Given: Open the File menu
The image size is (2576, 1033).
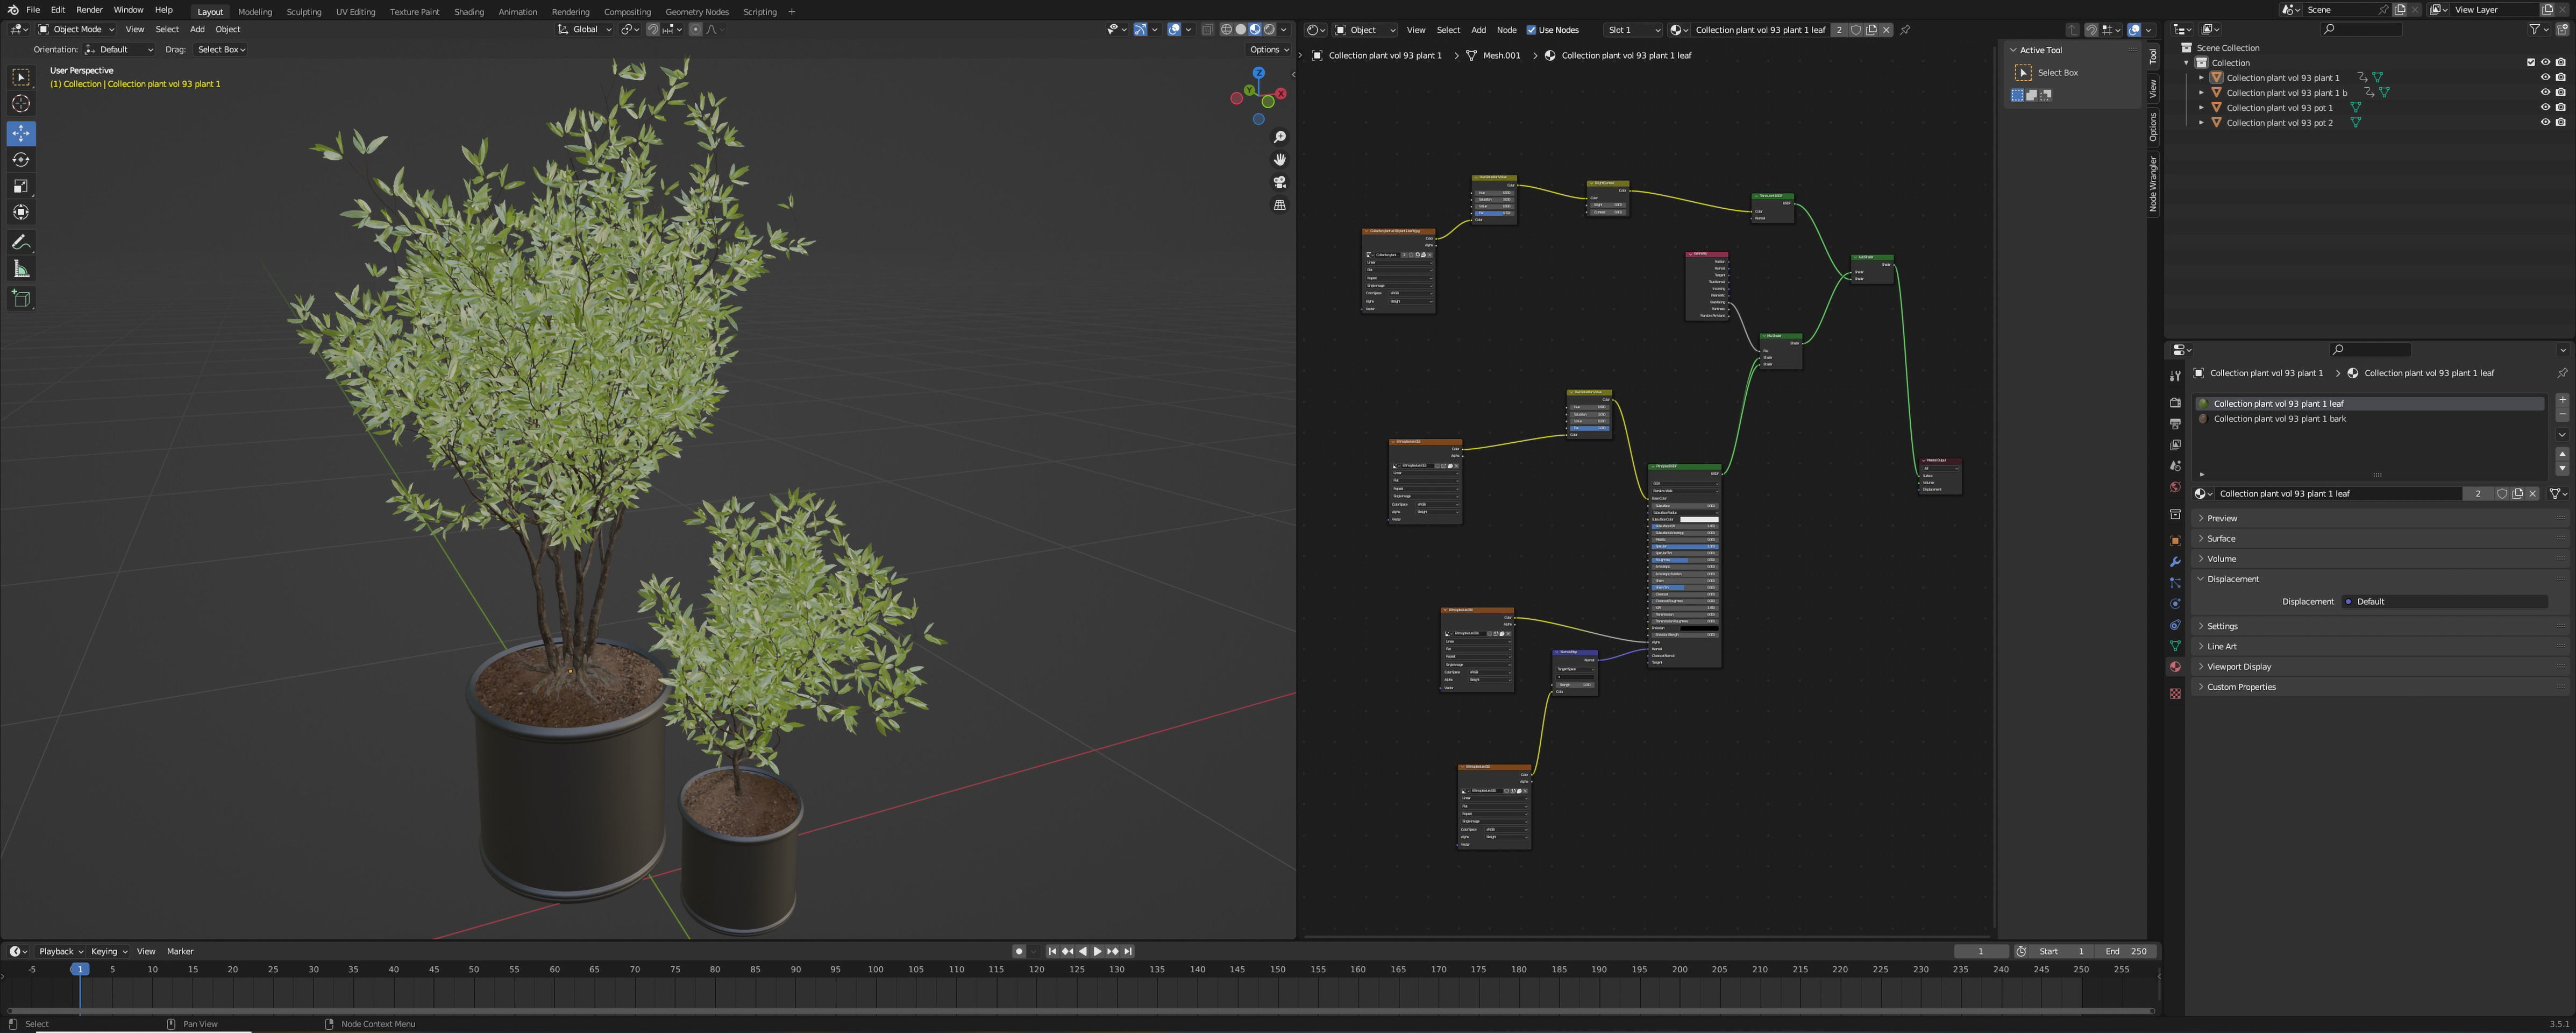Looking at the screenshot, I should [33, 10].
